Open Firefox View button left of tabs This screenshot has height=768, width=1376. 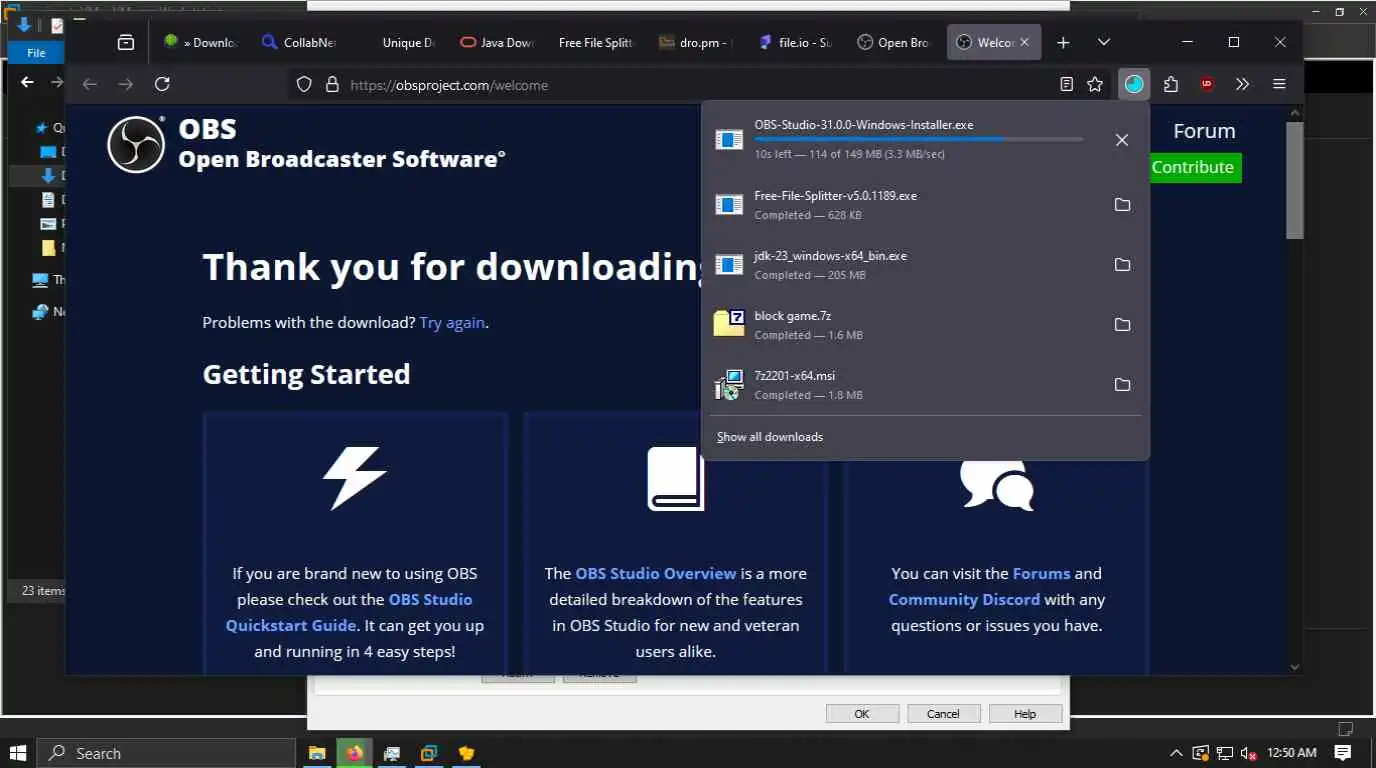125,43
